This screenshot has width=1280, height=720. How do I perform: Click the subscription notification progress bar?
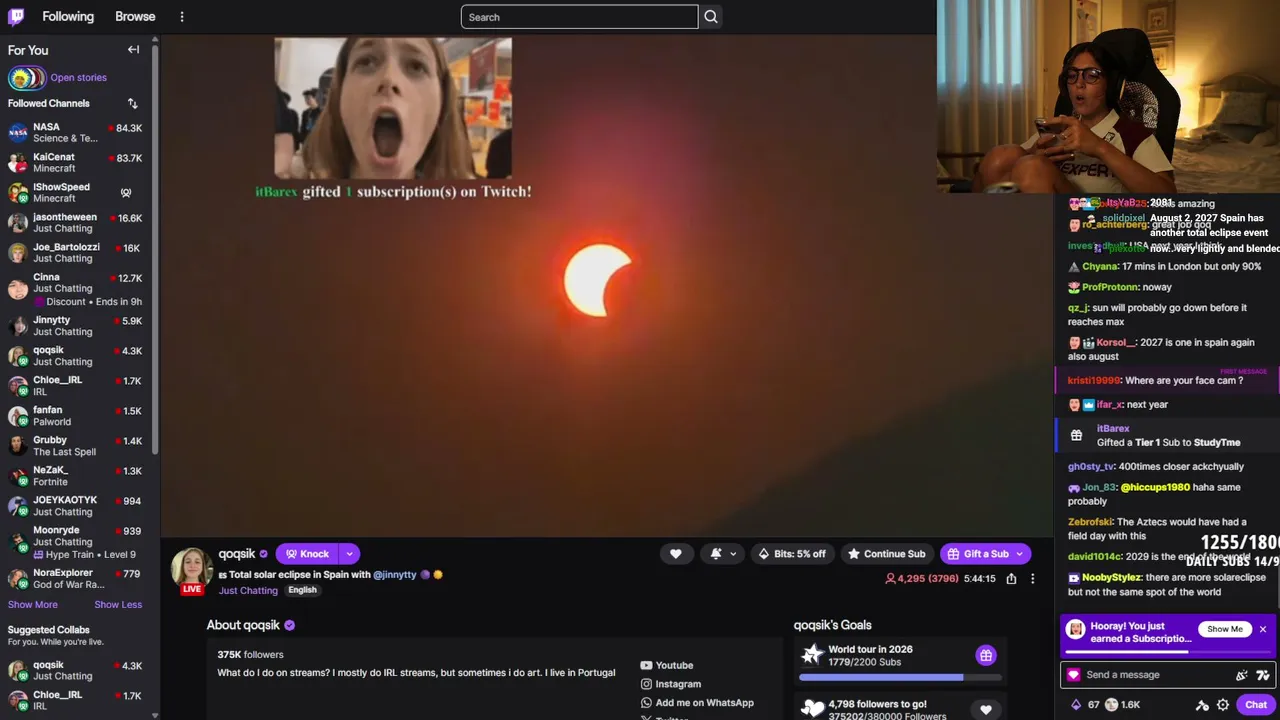point(1167,652)
